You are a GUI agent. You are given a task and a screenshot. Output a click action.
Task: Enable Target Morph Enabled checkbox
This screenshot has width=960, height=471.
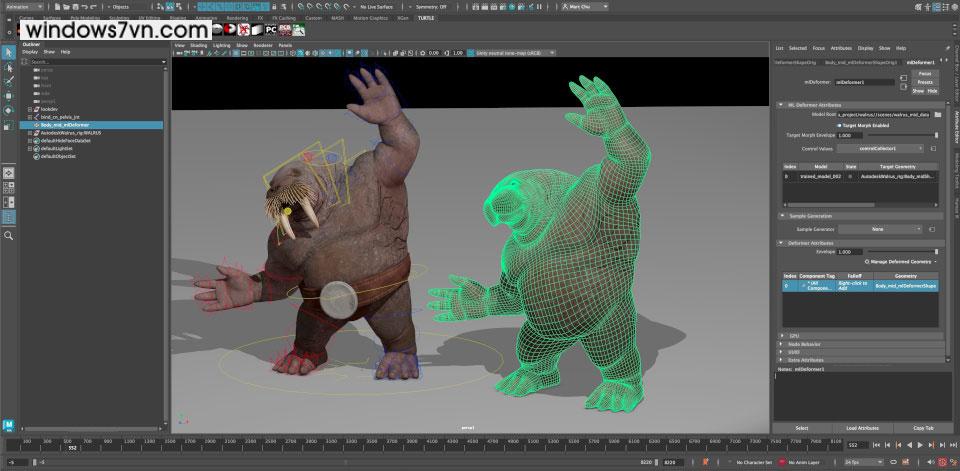coord(839,125)
